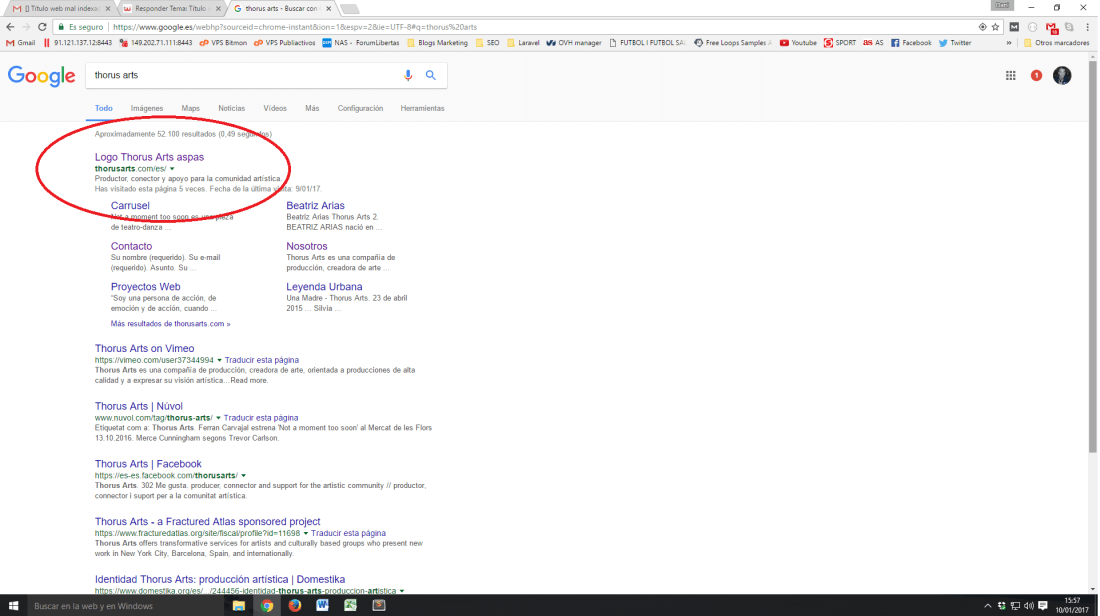Expand the vimeo.com result dropdown arrow
The height and width of the screenshot is (616, 1100).
click(219, 361)
